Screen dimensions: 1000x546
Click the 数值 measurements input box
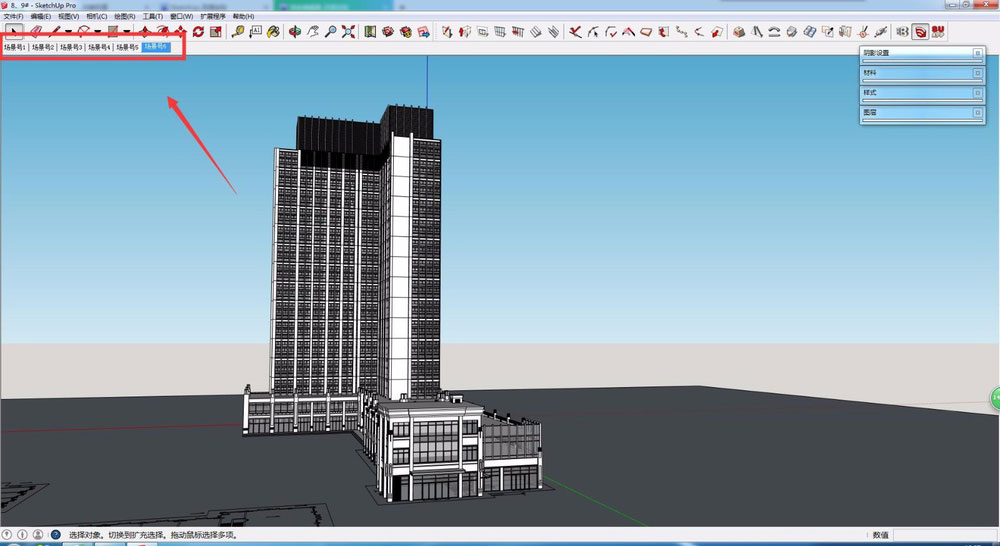coord(944,535)
